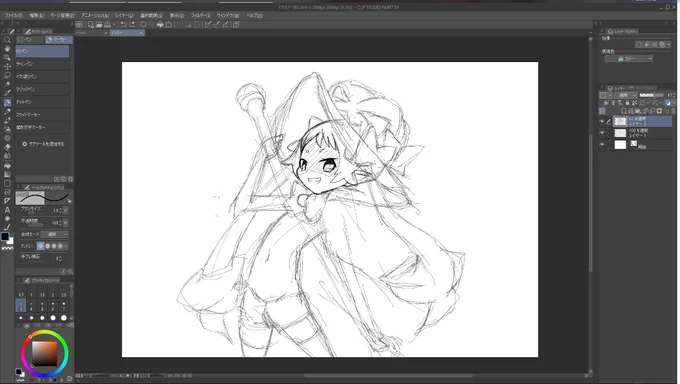This screenshot has width=680, height=384.
Task: Click the CLIP STUDIO launch icon
Action: (79, 25)
